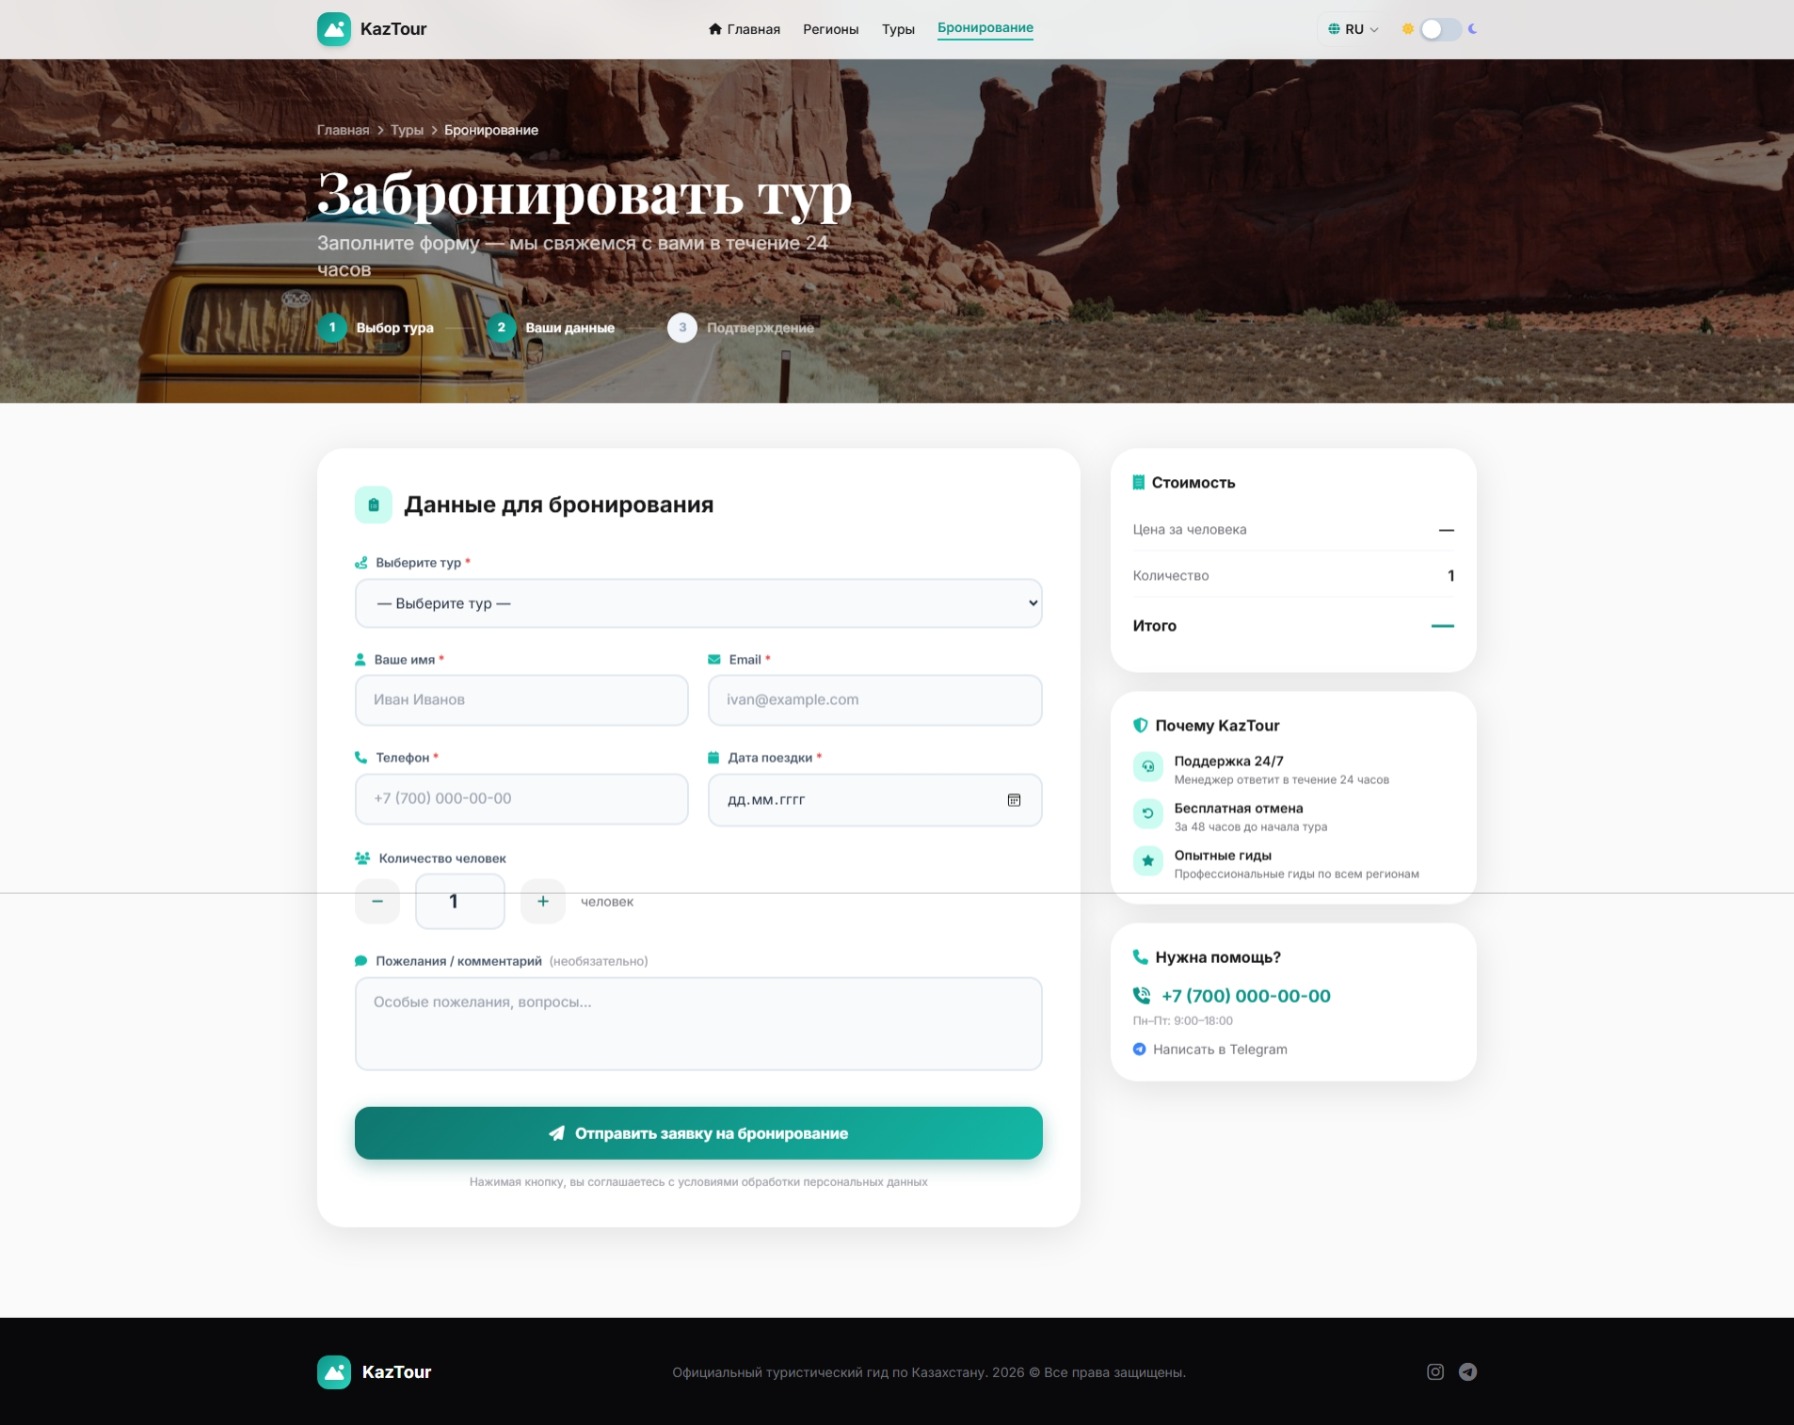Screen dimensions: 1794x1425
Task: Call +7 (700) 000-00-00 phone link
Action: pos(1245,996)
